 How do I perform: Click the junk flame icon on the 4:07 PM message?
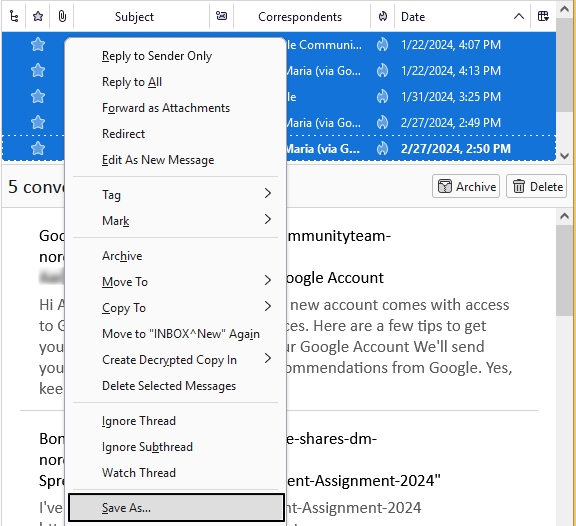382,45
